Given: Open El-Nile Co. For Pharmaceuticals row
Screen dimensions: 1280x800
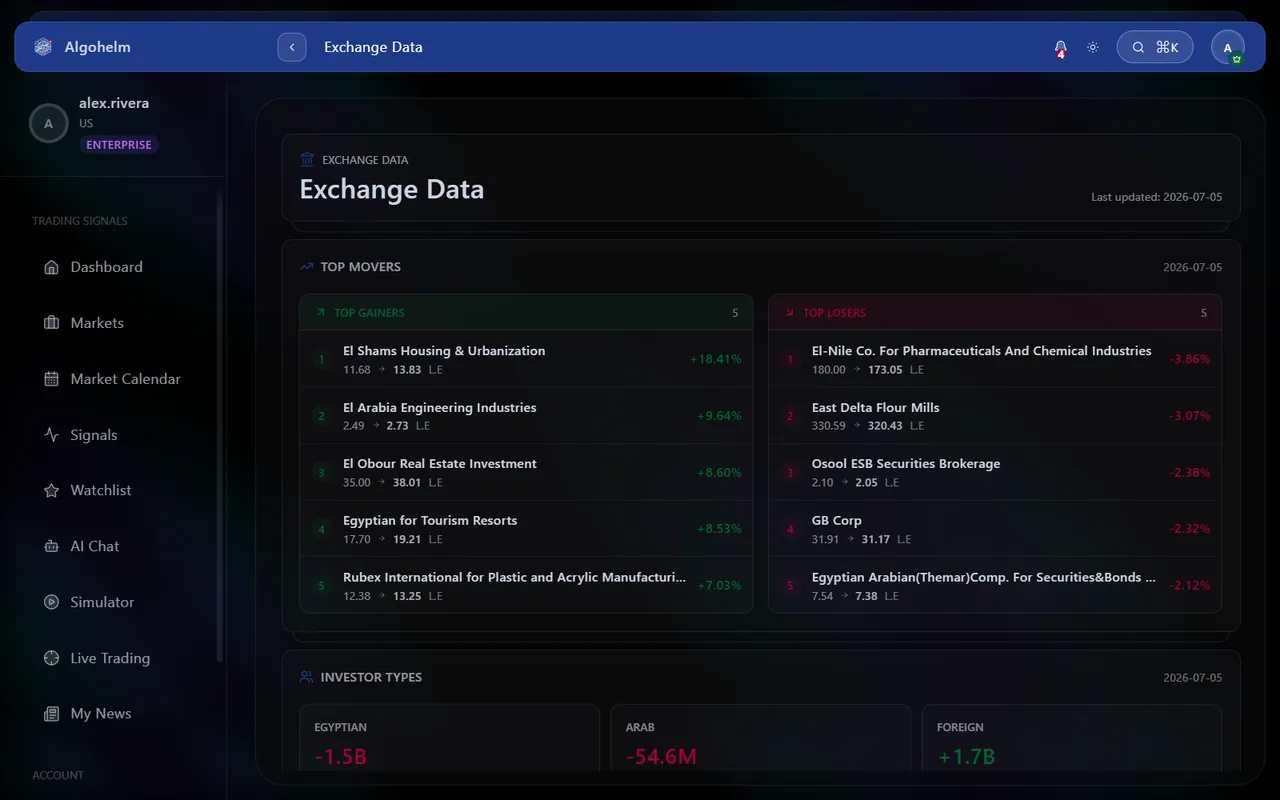Looking at the screenshot, I should (995, 359).
